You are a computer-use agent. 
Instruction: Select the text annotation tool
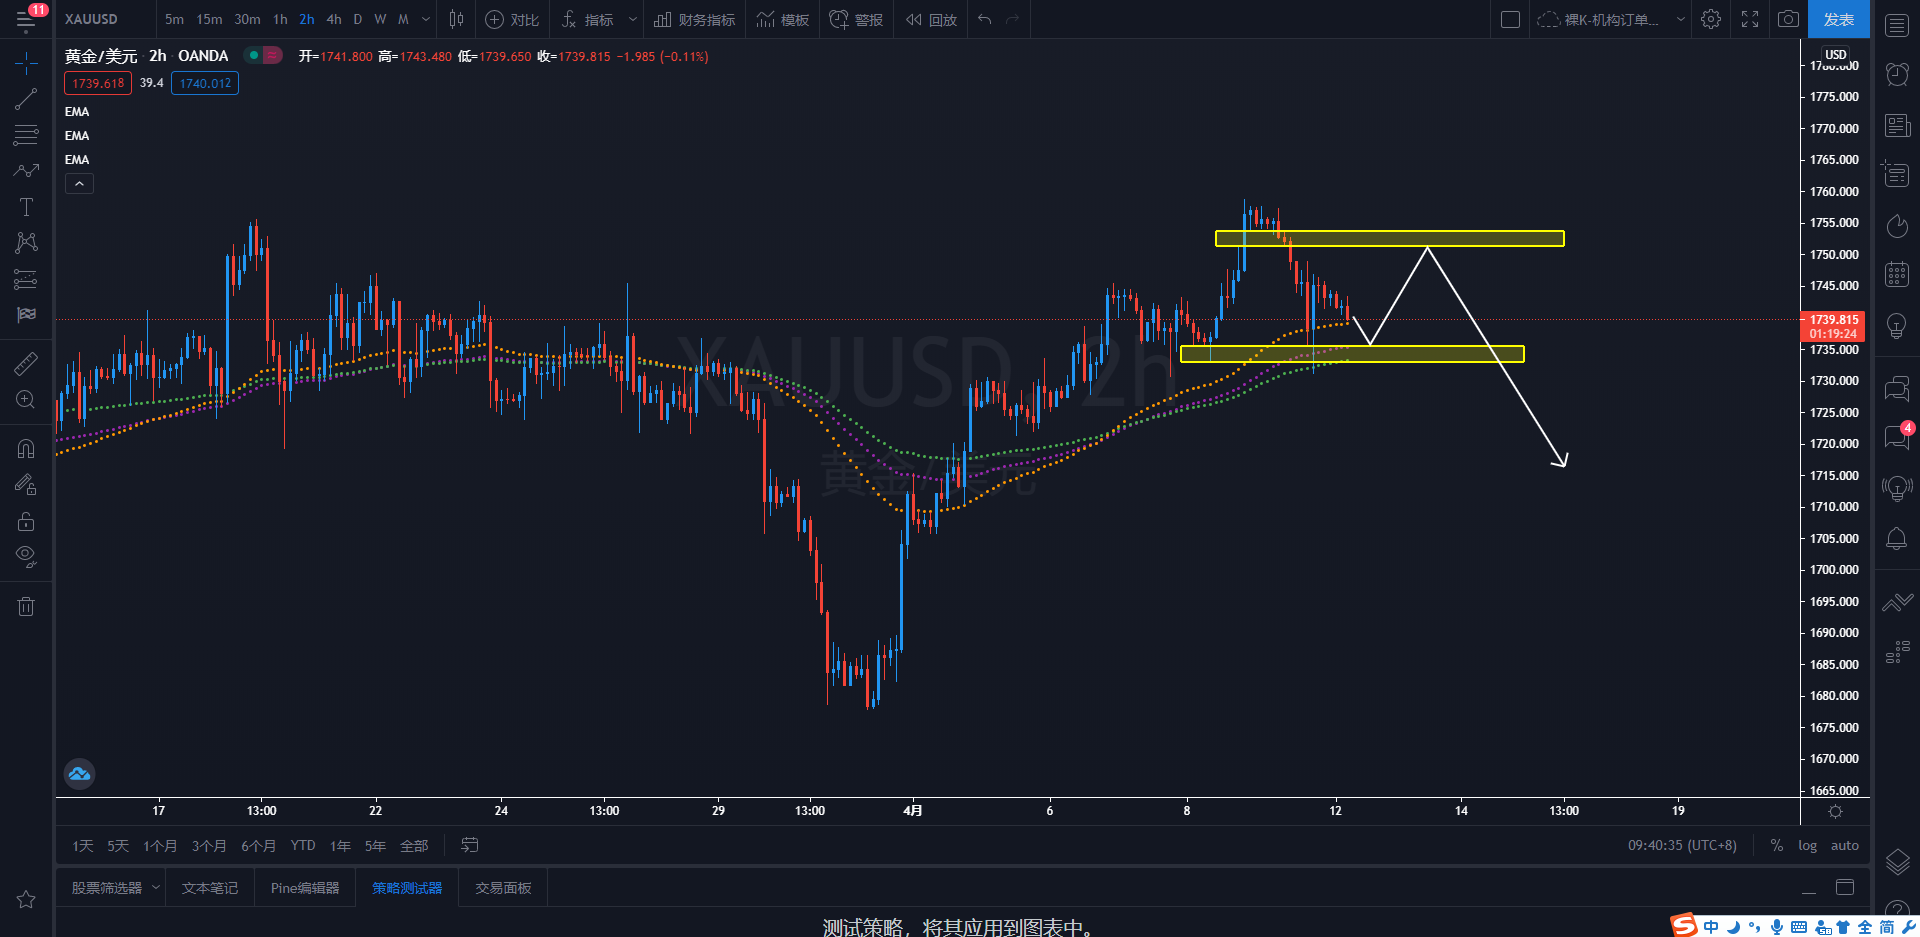[26, 207]
